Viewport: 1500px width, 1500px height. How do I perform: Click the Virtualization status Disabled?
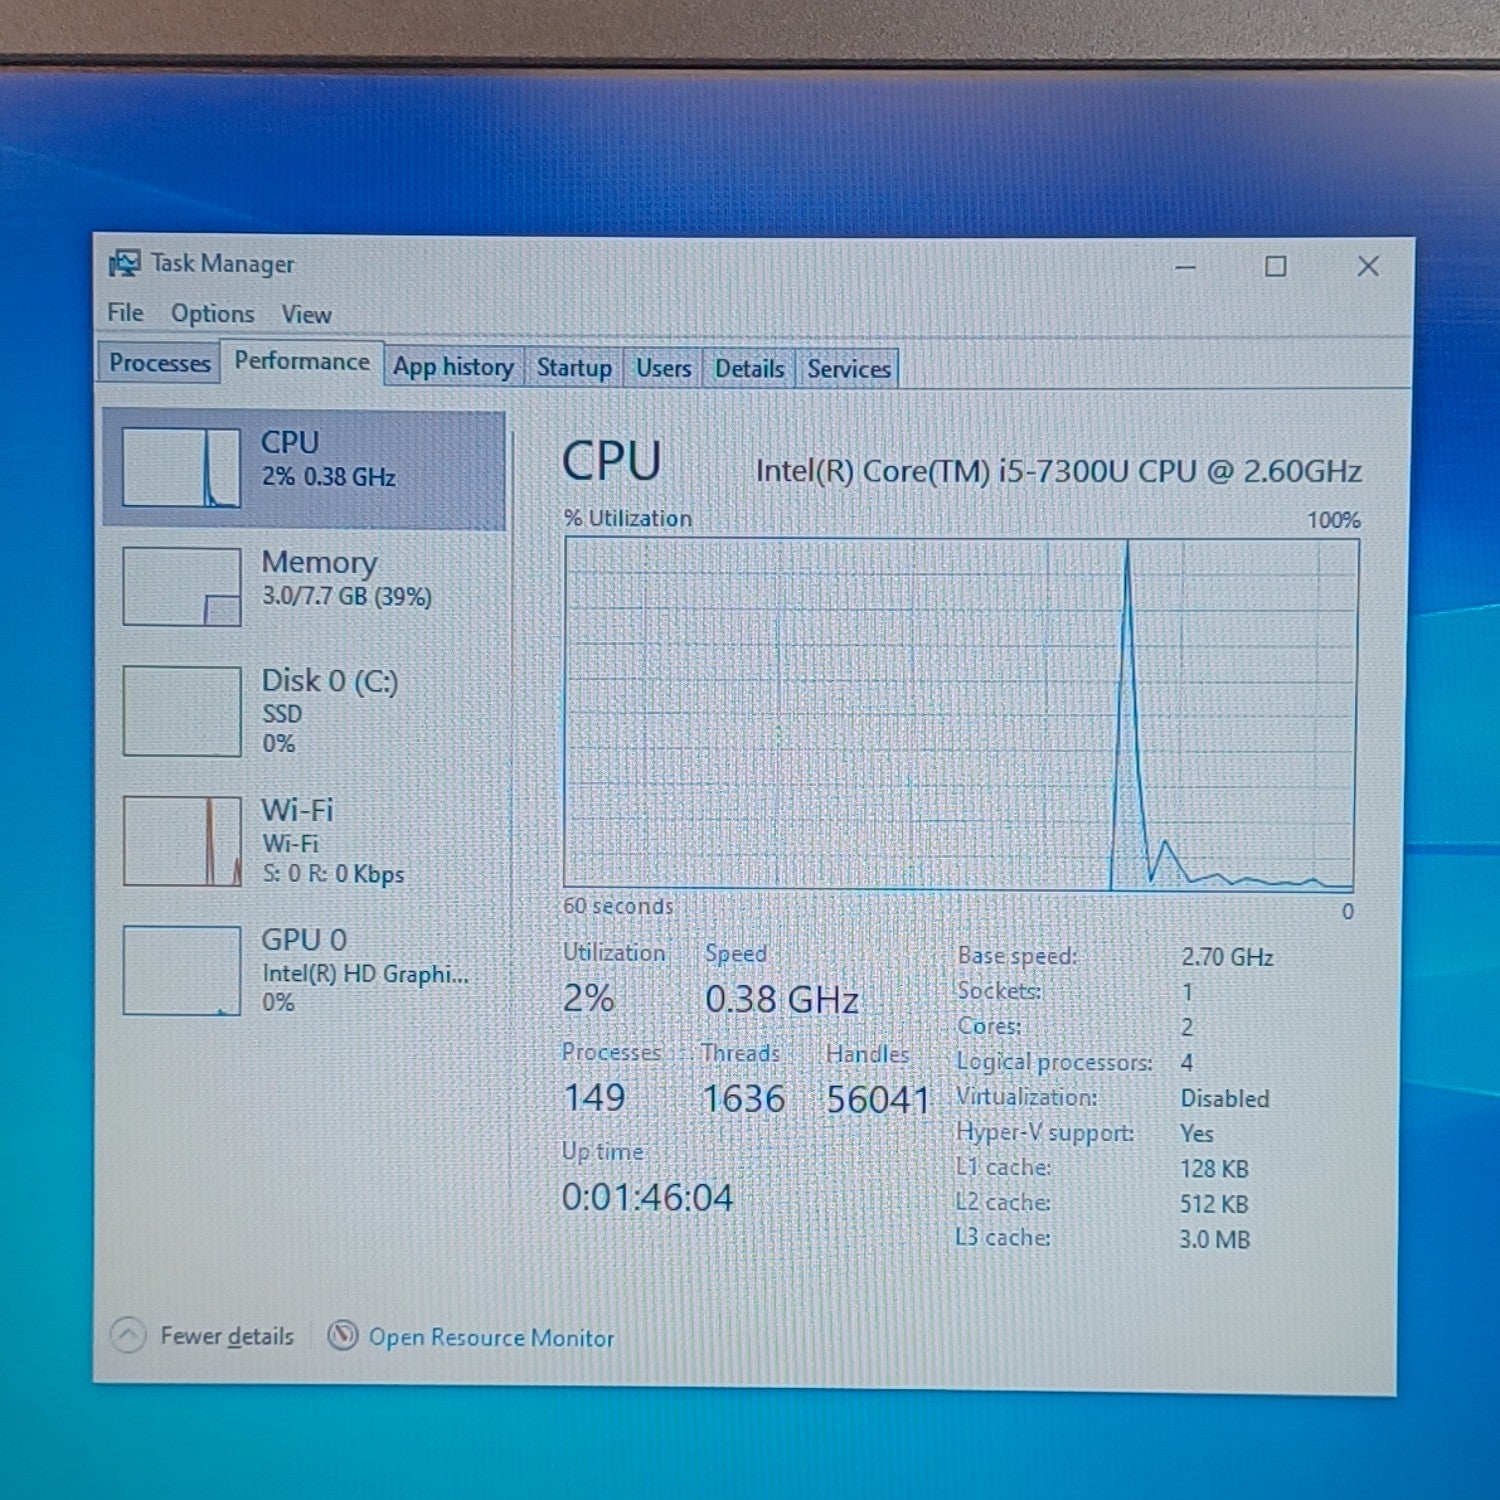coord(1225,1098)
